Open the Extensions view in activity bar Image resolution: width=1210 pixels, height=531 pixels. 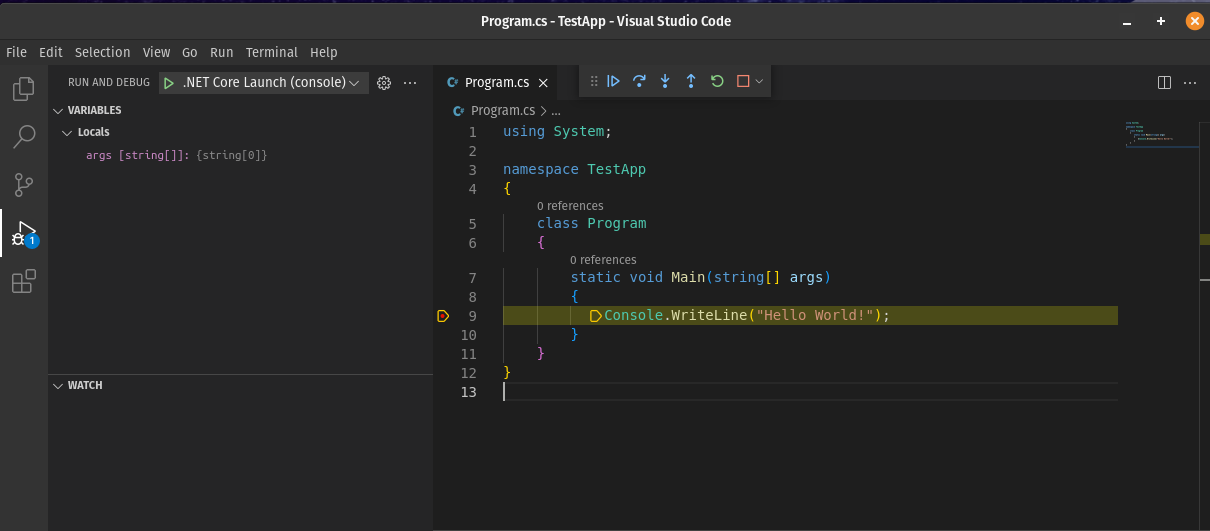pos(23,282)
